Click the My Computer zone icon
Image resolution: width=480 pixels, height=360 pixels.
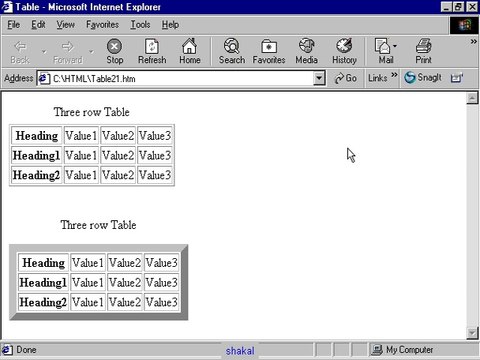(377, 350)
